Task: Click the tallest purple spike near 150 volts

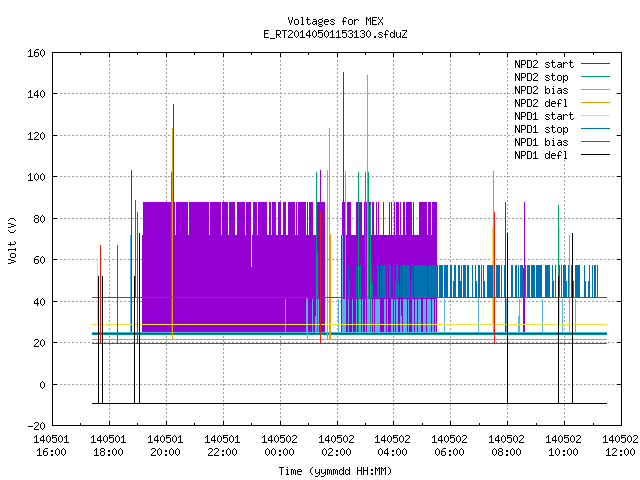Action: tap(343, 137)
